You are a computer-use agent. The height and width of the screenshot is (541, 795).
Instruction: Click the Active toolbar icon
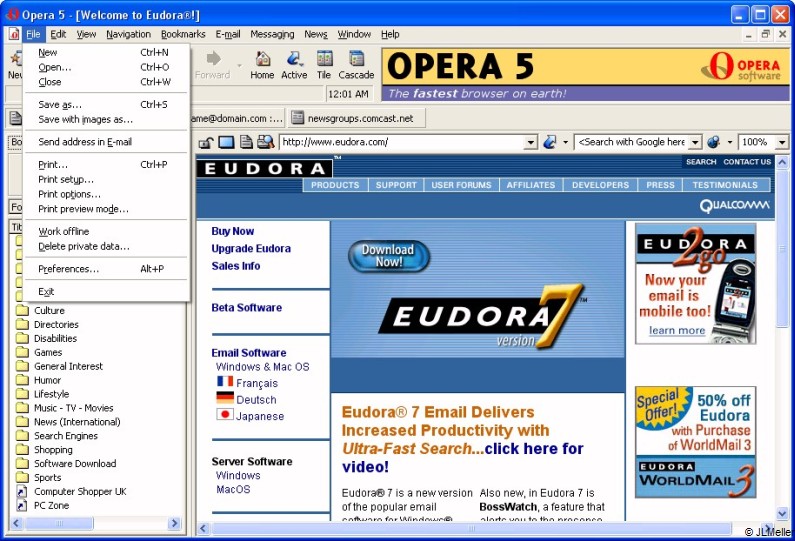[294, 59]
